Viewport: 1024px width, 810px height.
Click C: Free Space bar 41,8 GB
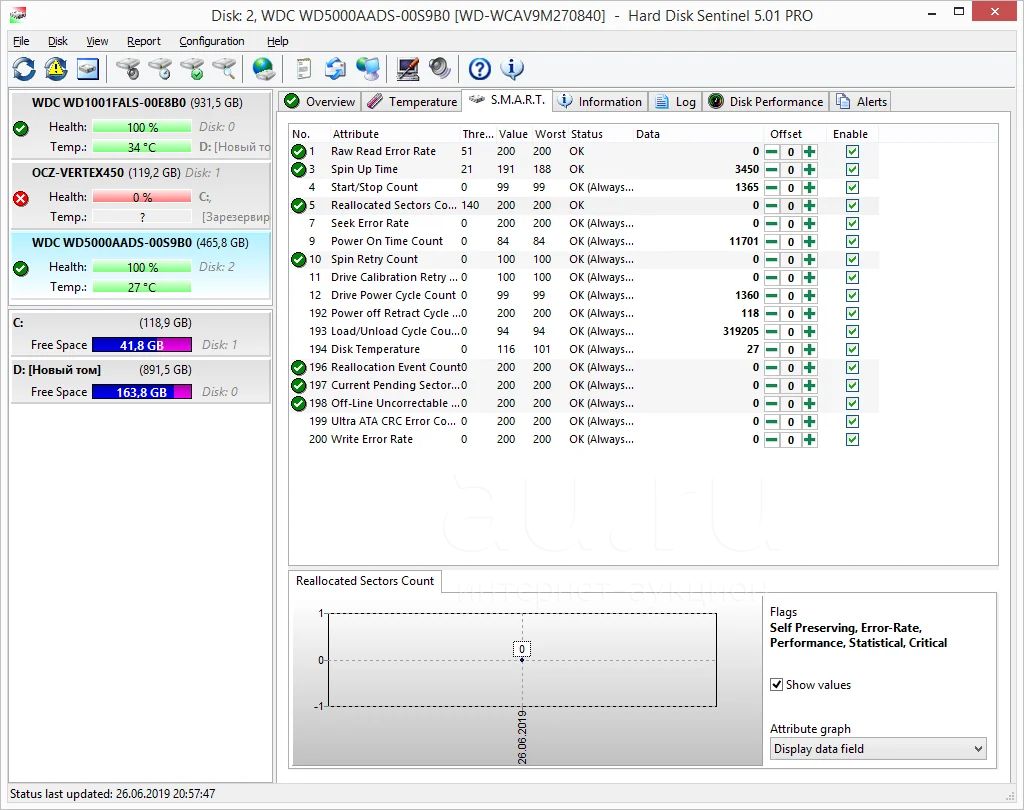pyautogui.click(x=142, y=345)
